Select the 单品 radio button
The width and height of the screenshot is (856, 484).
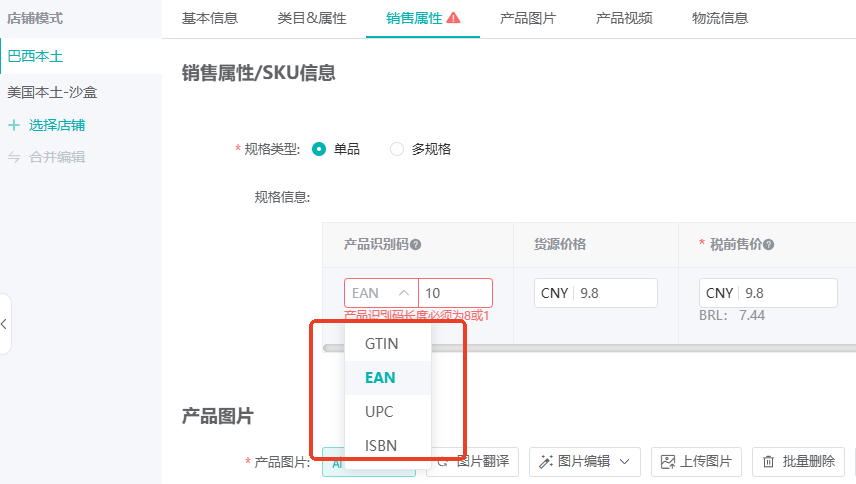[319, 149]
